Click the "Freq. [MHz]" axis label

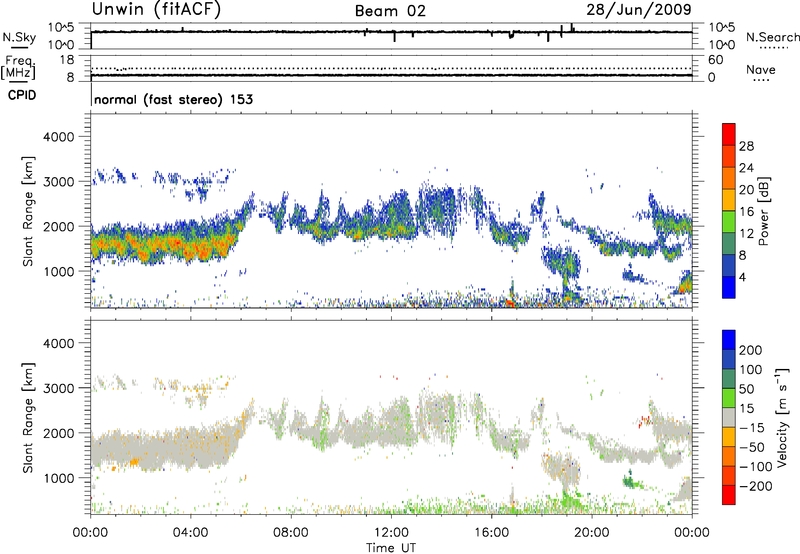18,67
